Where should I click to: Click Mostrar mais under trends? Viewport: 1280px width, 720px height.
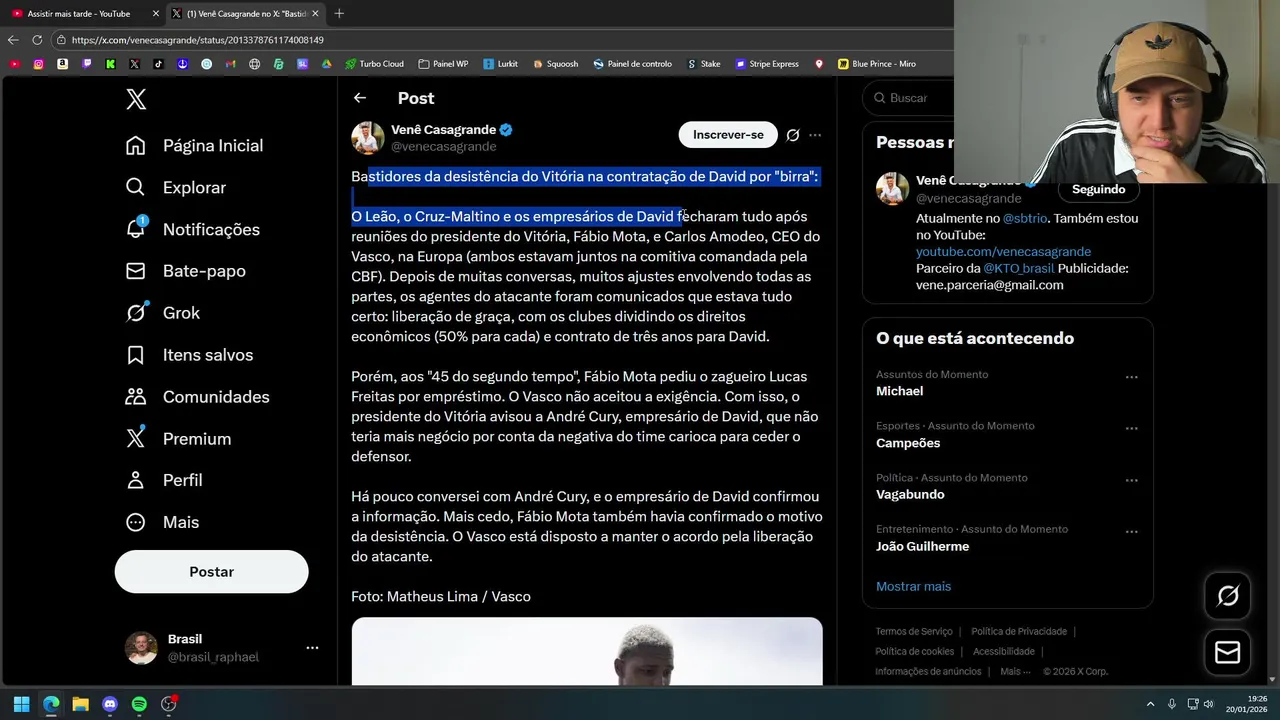pyautogui.click(x=913, y=587)
